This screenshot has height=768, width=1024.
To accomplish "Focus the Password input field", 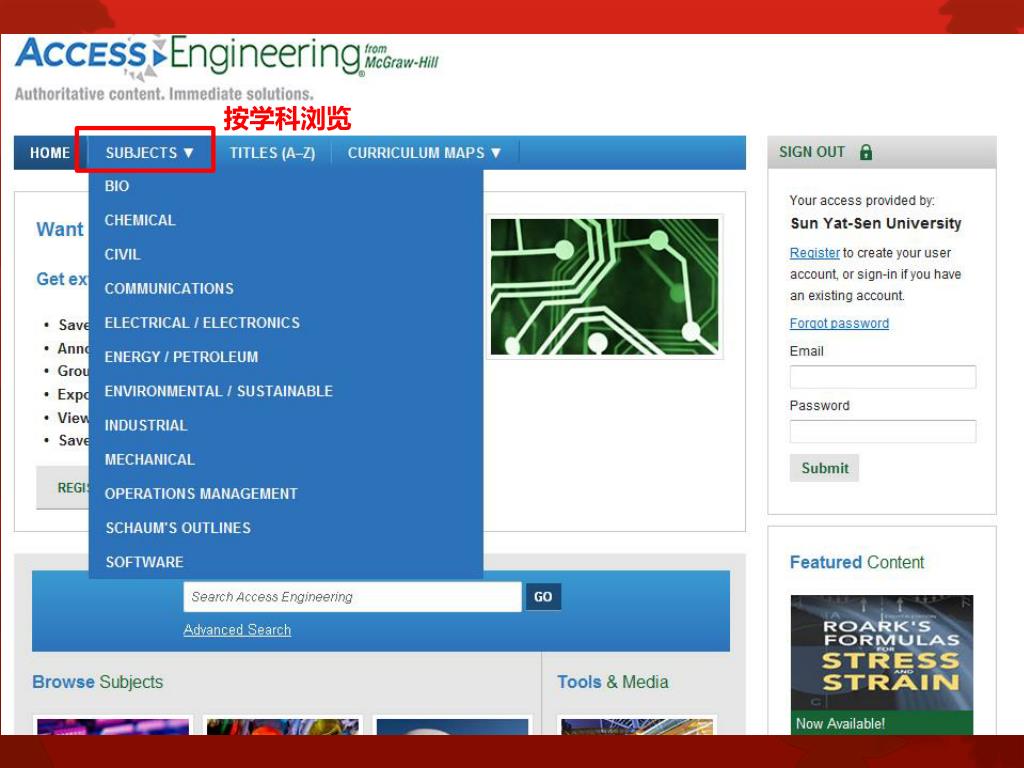I will coord(883,432).
